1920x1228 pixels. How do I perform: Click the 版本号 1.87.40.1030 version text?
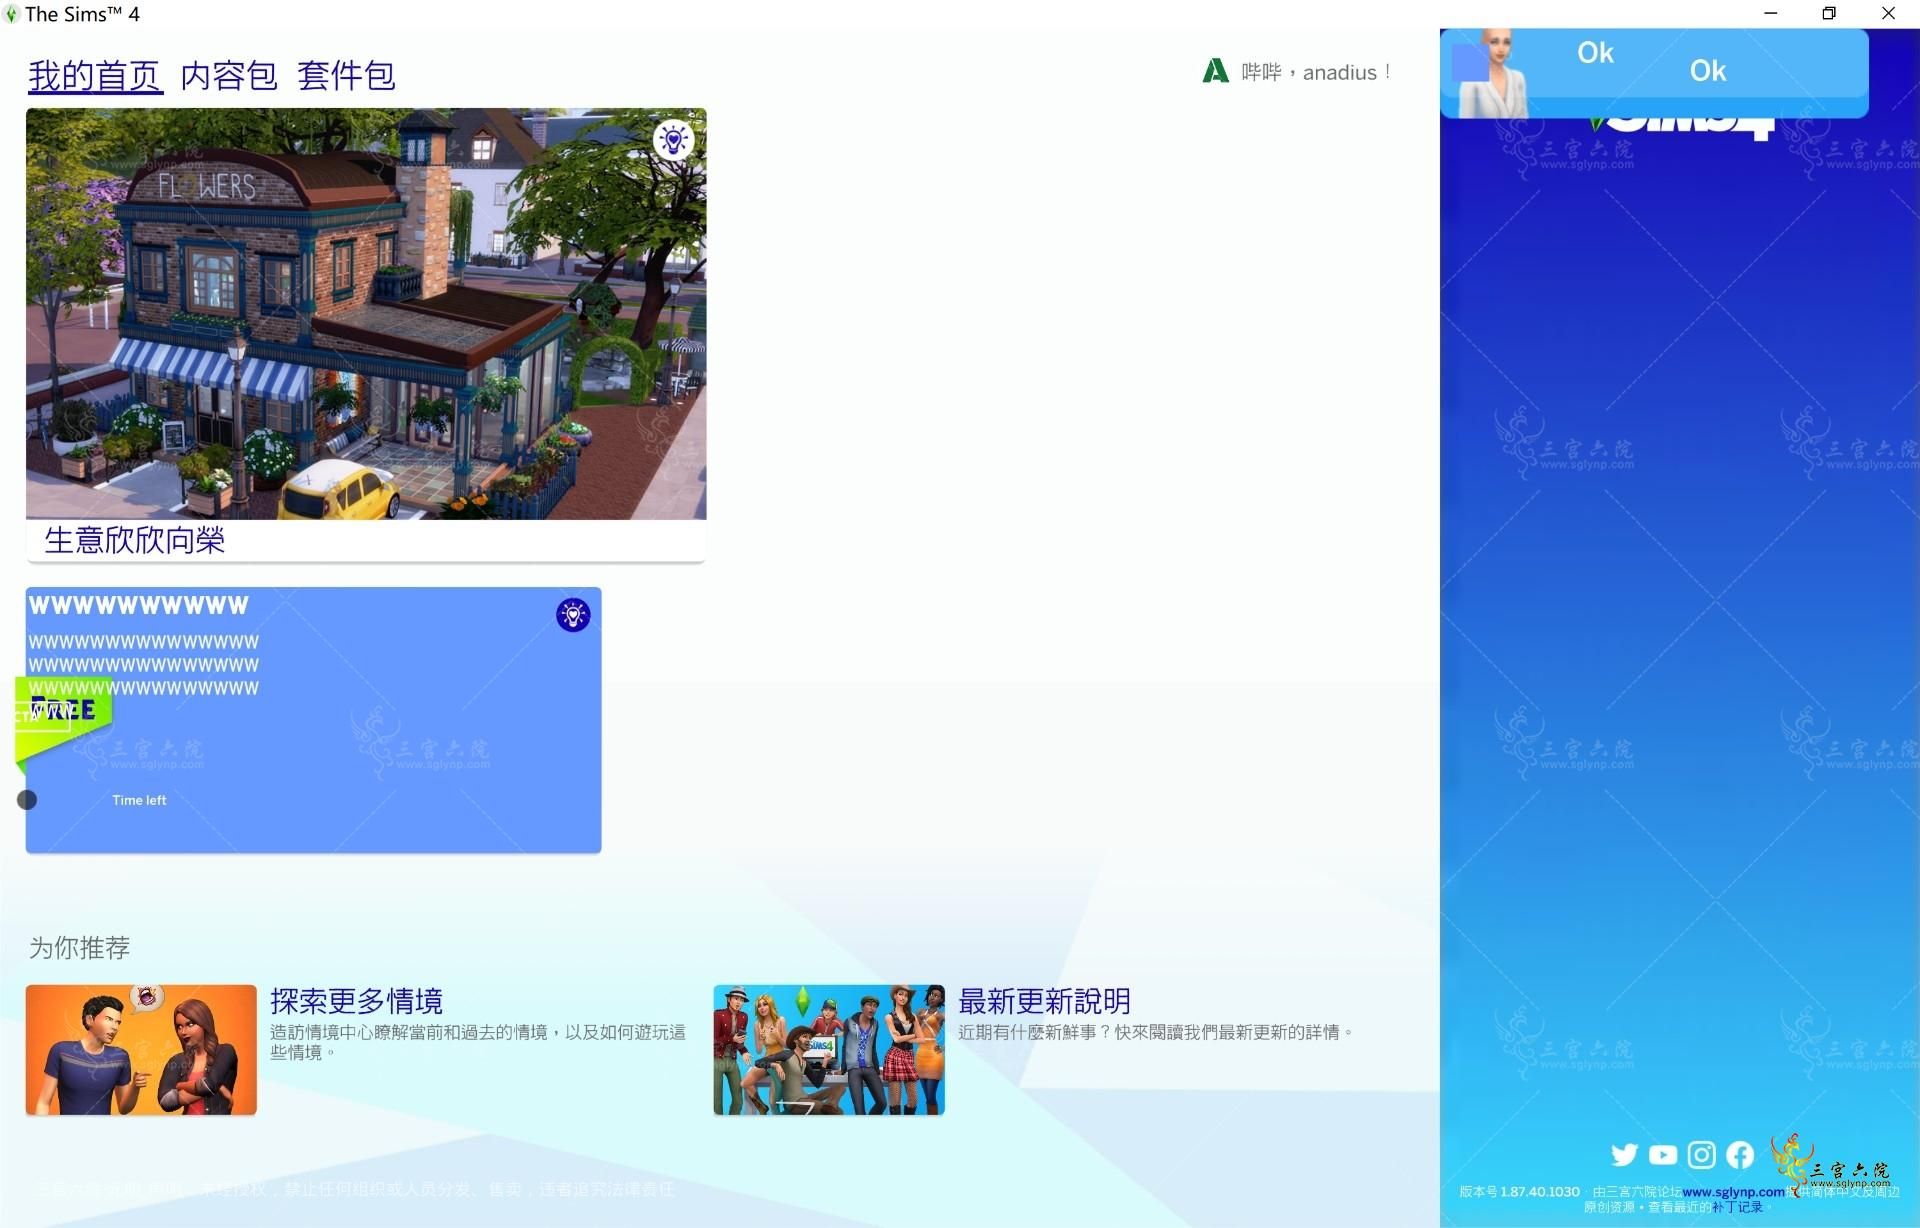pos(1519,1192)
